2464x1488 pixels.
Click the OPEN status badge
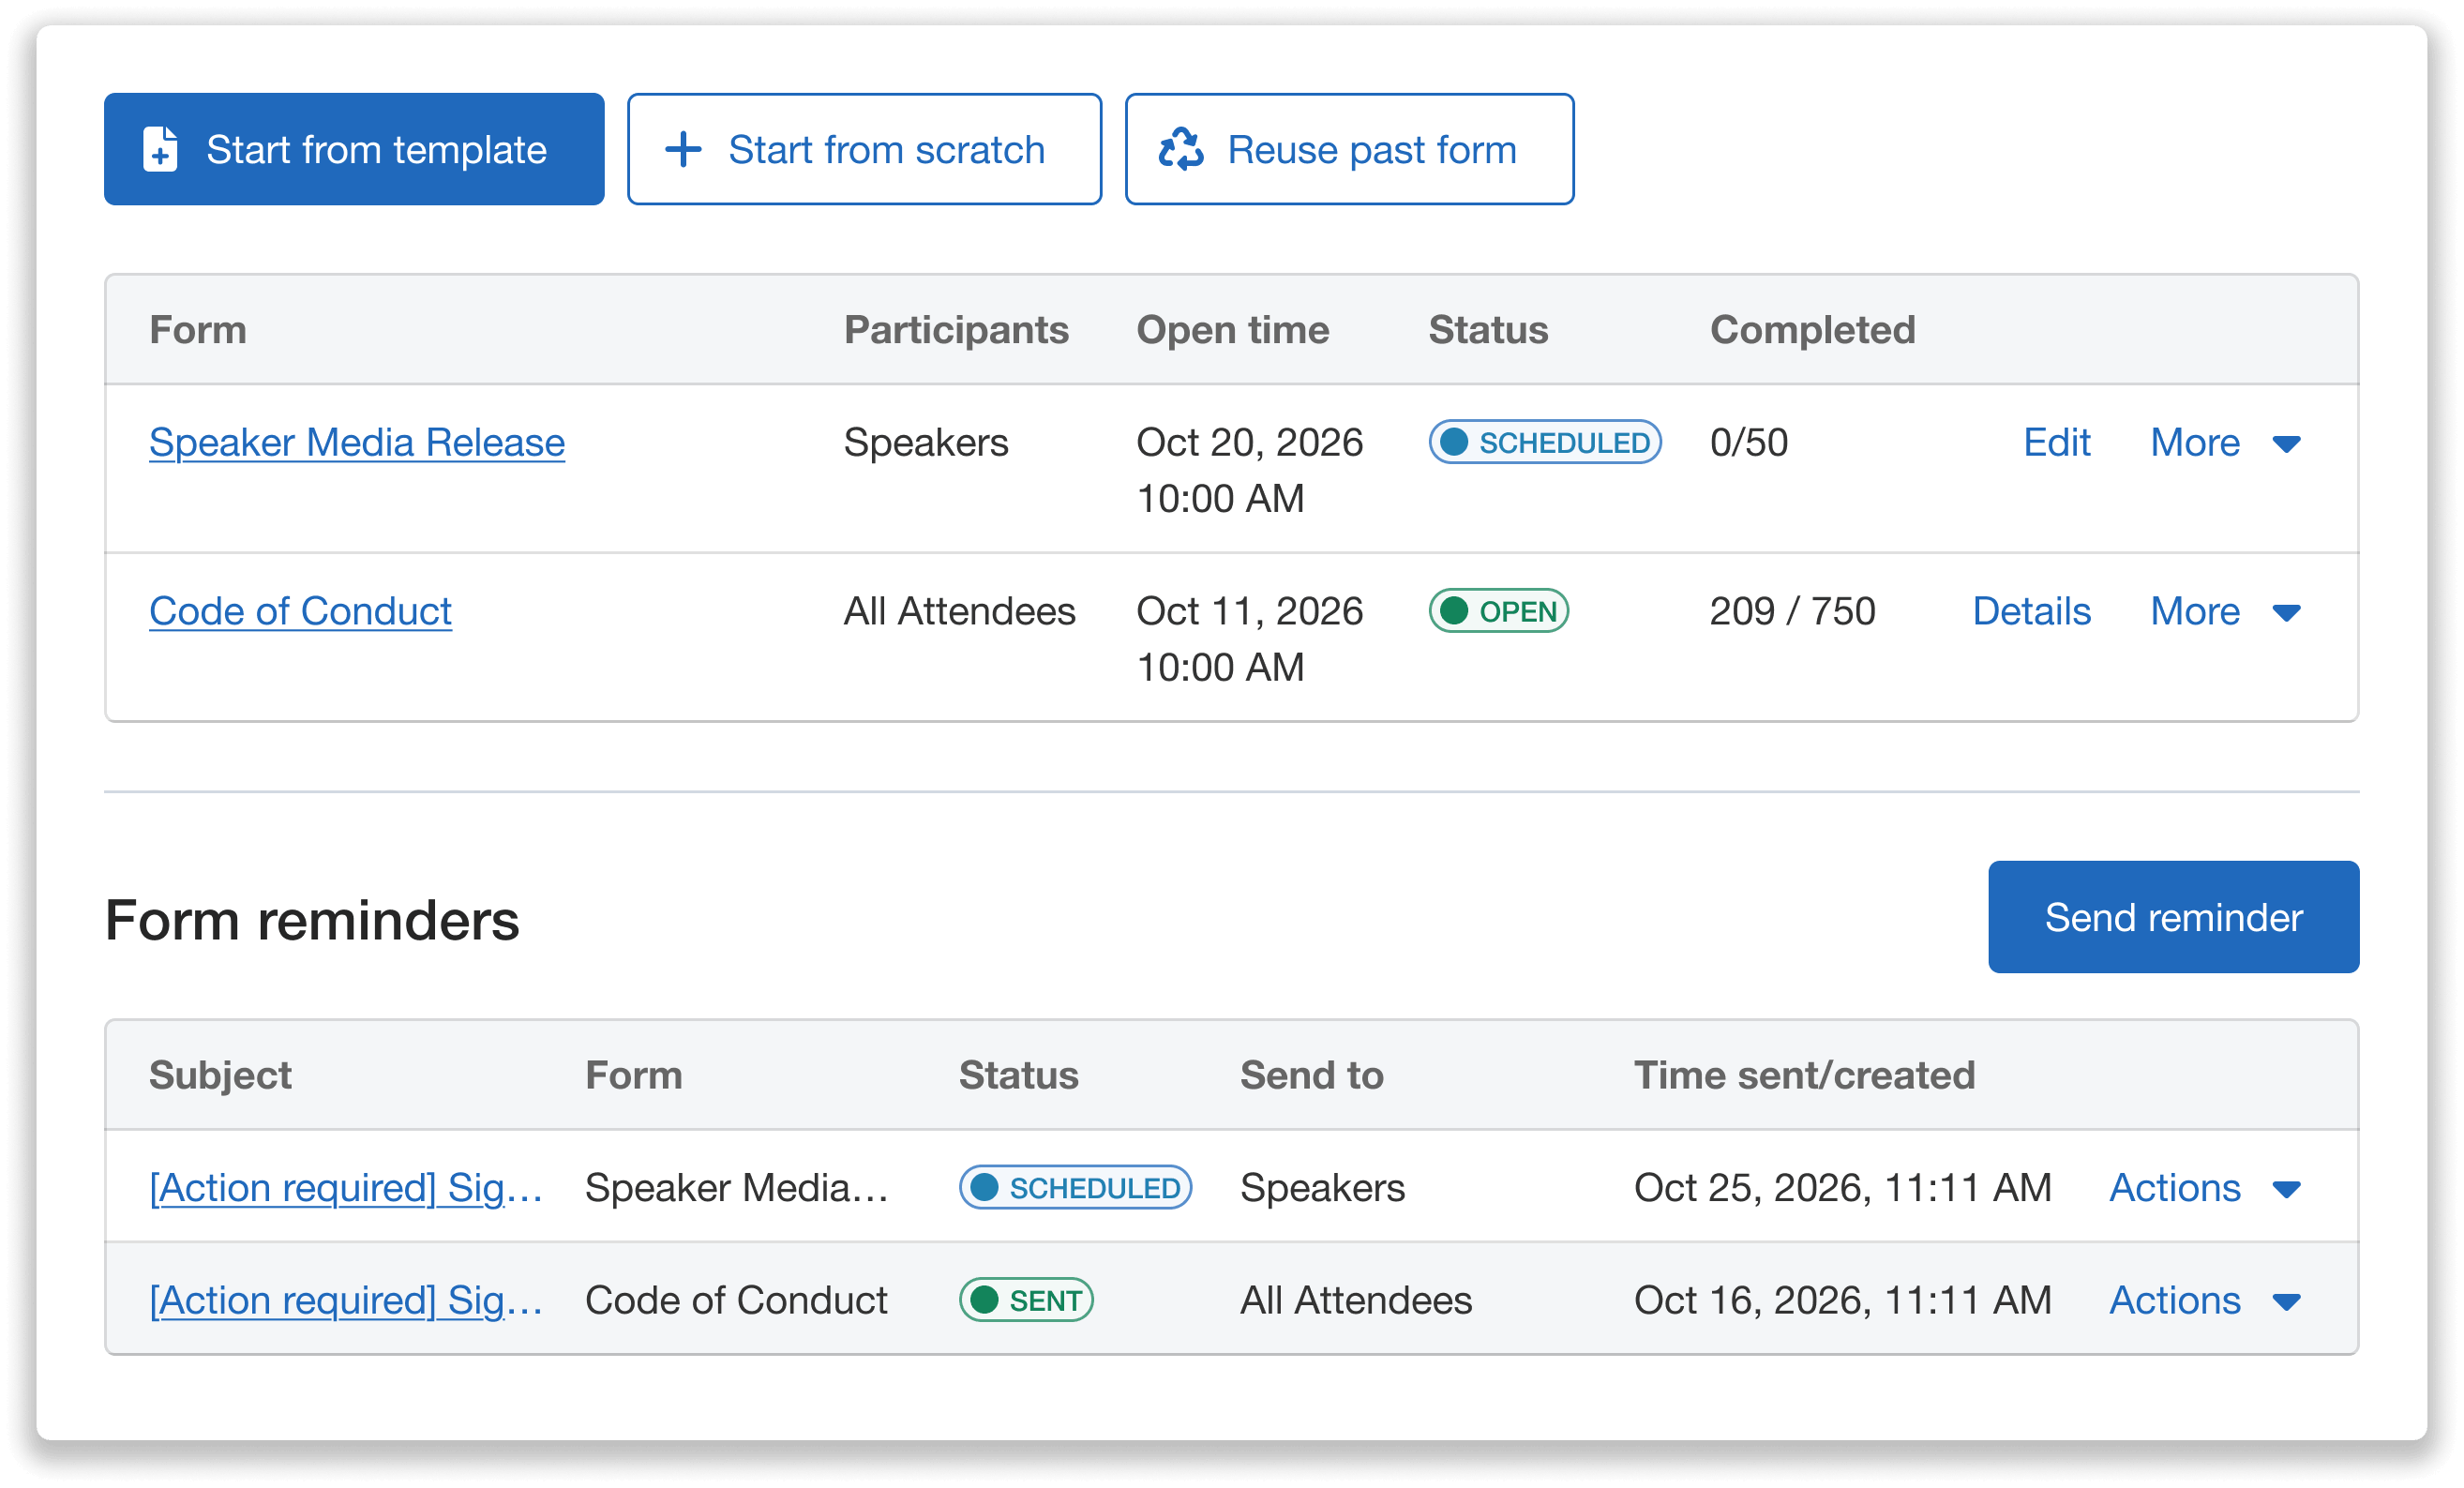(1499, 611)
